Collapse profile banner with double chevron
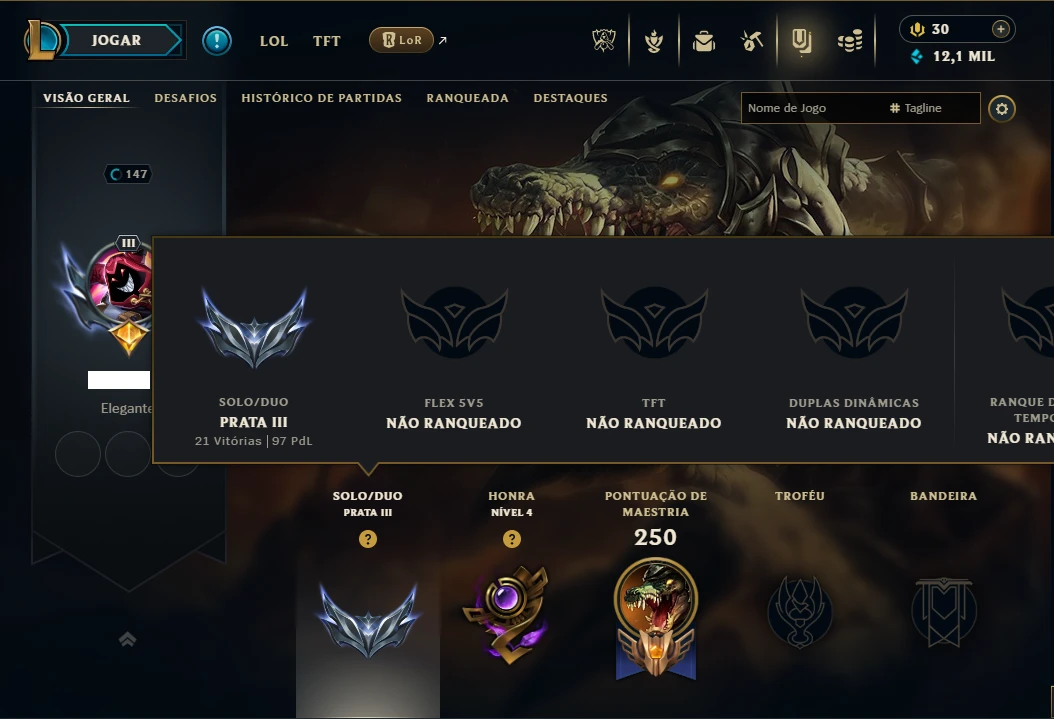The height and width of the screenshot is (719, 1054). pos(128,639)
